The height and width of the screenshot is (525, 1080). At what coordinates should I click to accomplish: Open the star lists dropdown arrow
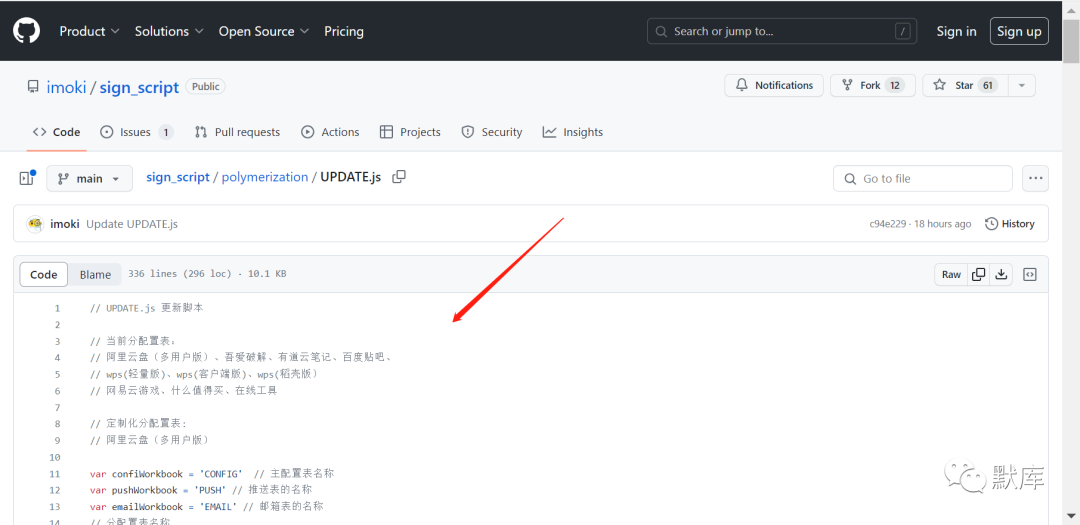1022,85
